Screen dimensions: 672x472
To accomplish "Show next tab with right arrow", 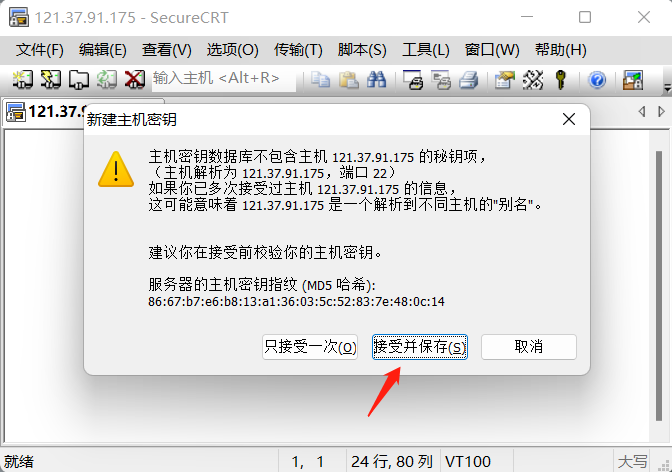I will (661, 111).
